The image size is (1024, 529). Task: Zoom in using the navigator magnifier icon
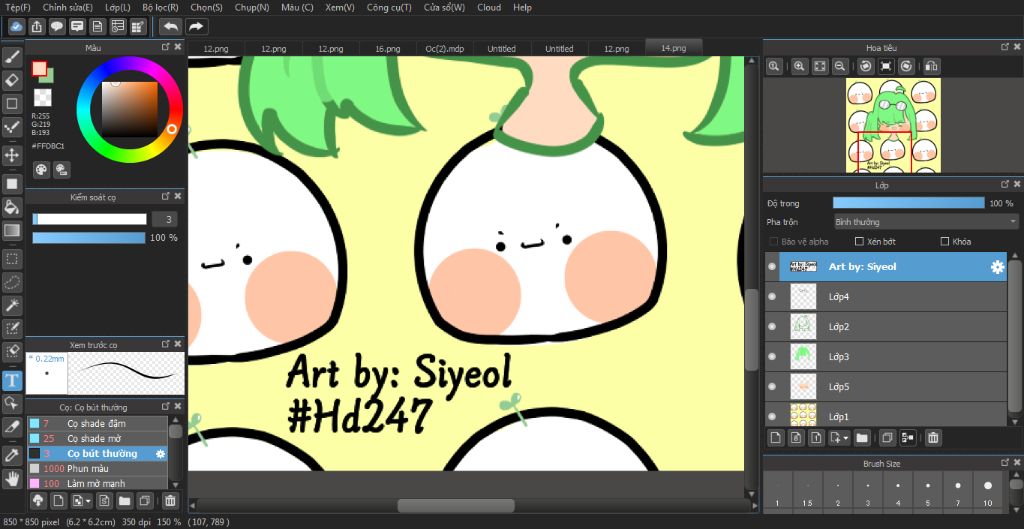coord(799,66)
